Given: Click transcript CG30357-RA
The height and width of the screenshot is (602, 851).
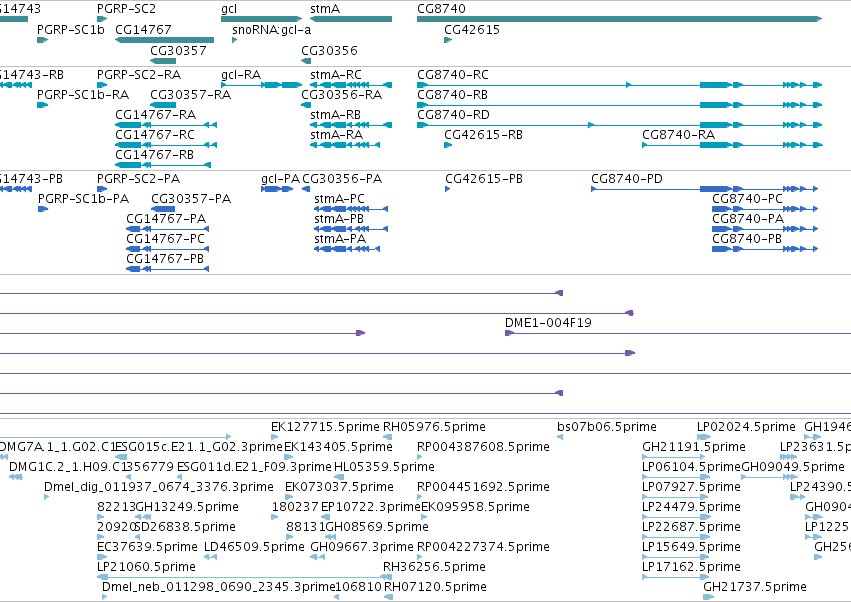Looking at the screenshot, I should point(163,105).
